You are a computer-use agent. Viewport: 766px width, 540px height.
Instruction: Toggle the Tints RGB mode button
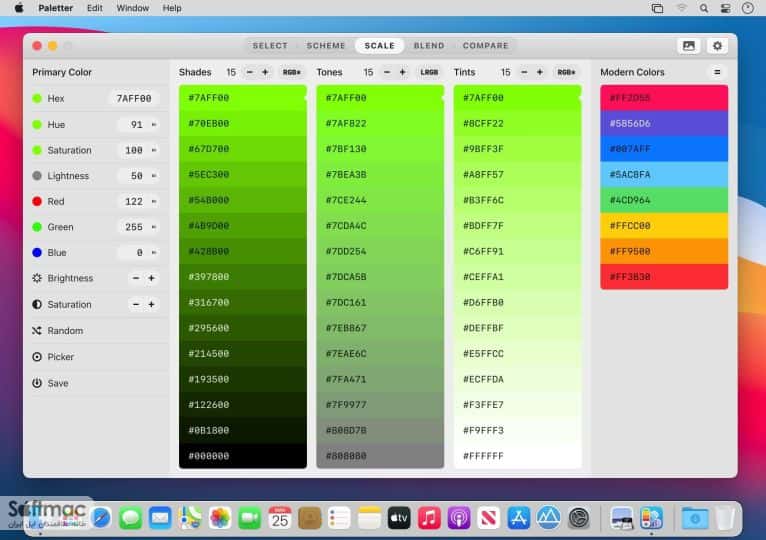[566, 72]
